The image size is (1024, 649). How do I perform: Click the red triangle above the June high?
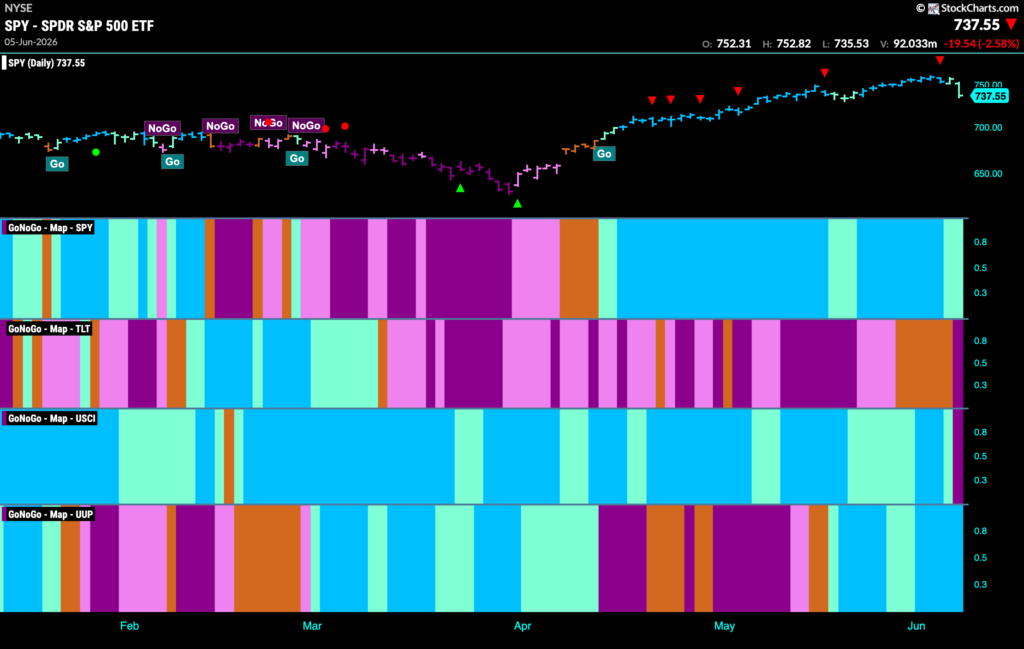pos(940,60)
